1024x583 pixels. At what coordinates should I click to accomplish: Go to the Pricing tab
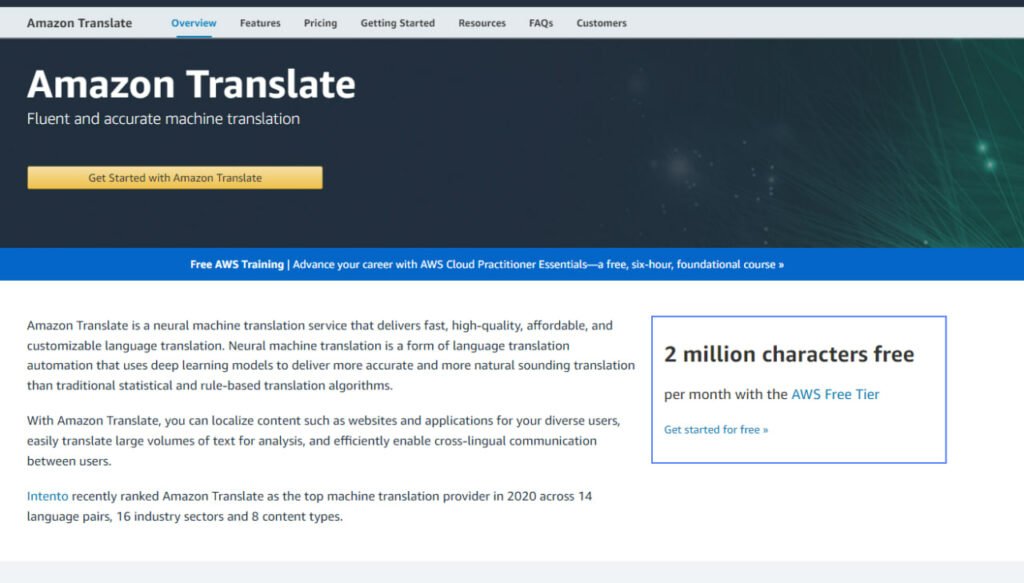click(320, 23)
